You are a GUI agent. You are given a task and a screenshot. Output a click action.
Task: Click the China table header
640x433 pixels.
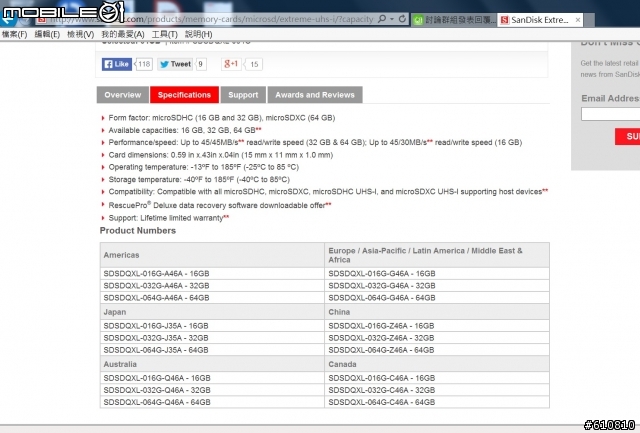(437, 312)
